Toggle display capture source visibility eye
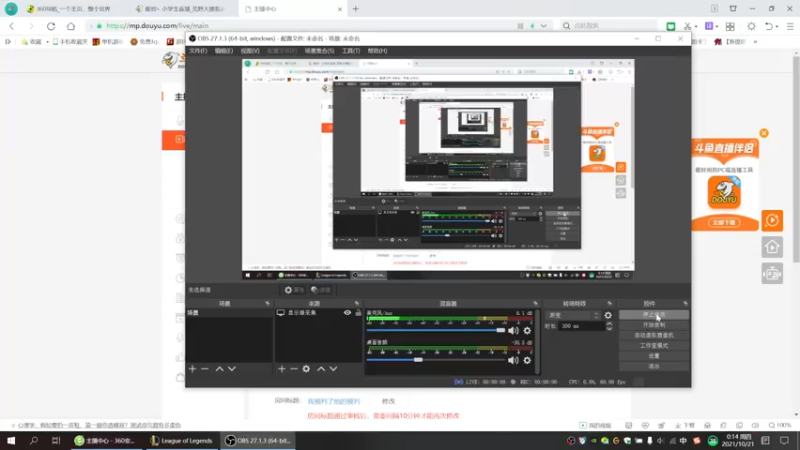This screenshot has width=800, height=450. (347, 313)
